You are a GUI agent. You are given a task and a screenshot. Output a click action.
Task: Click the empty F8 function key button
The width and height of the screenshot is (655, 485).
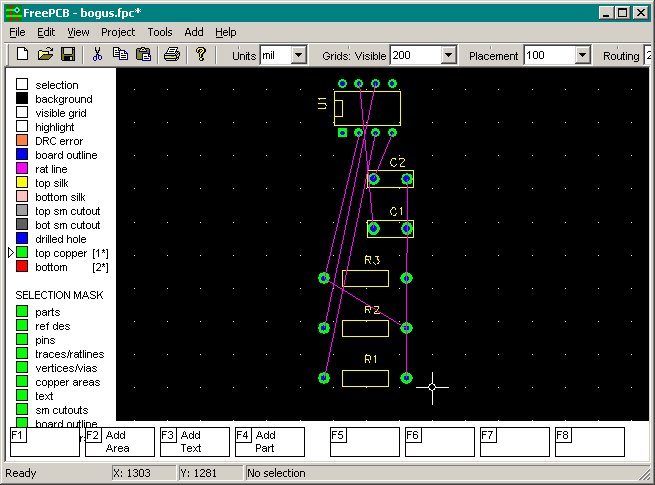pyautogui.click(x=590, y=442)
